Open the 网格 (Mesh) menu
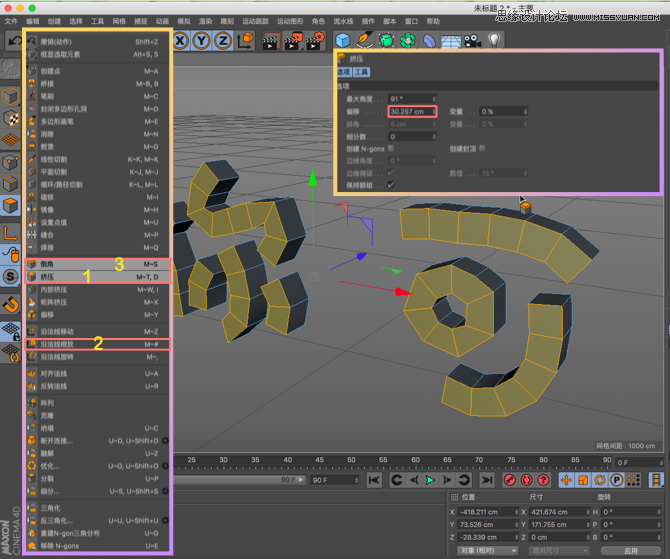This screenshot has width=670, height=559. [119, 21]
